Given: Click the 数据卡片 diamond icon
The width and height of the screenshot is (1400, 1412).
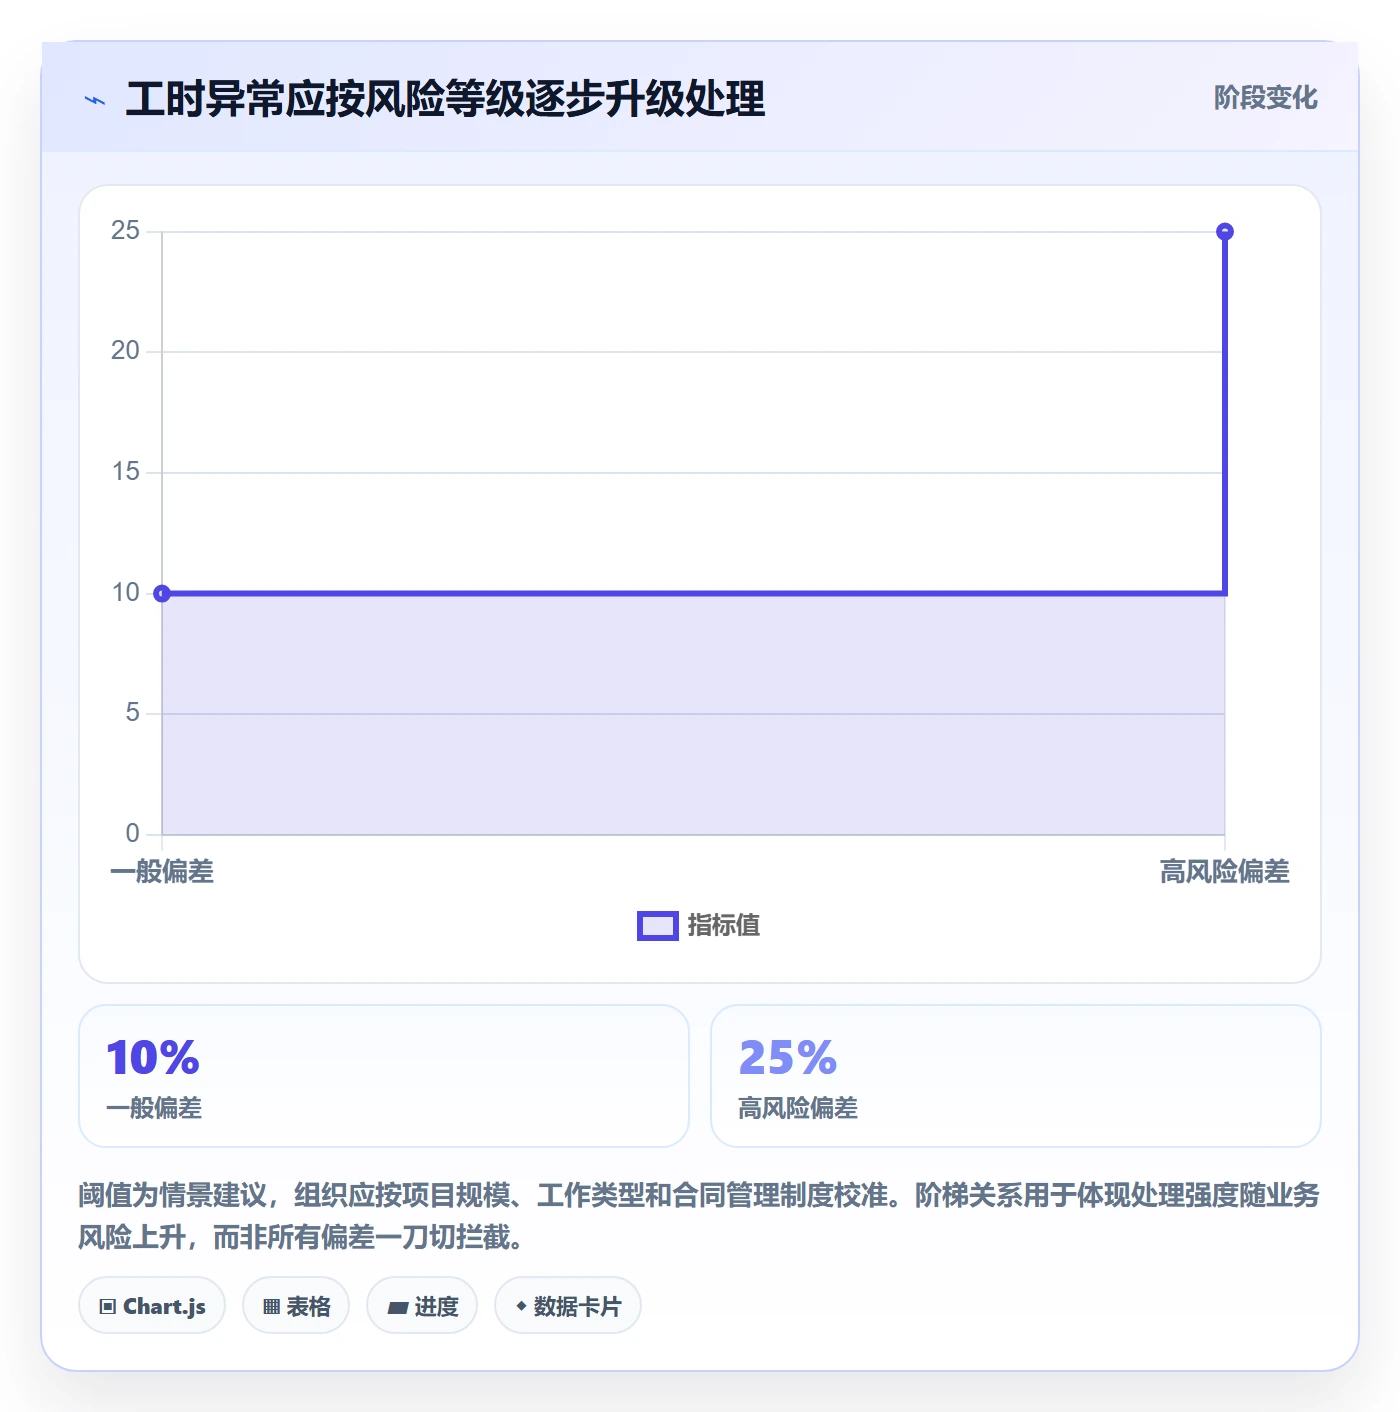Looking at the screenshot, I should (x=521, y=1305).
